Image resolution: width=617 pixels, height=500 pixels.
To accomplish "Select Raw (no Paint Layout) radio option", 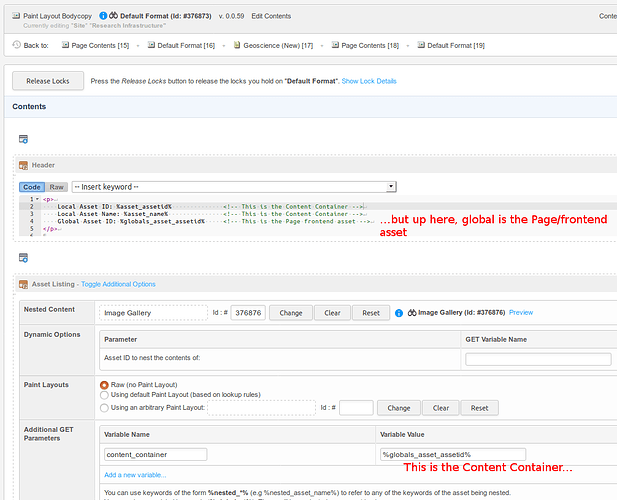I will [x=104, y=384].
